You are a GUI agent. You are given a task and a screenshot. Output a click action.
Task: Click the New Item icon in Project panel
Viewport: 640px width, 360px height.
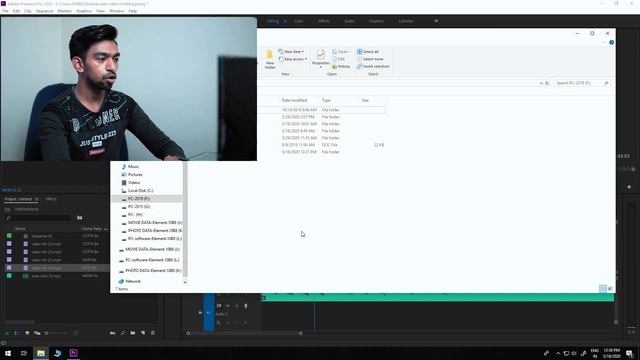pyautogui.click(x=143, y=333)
